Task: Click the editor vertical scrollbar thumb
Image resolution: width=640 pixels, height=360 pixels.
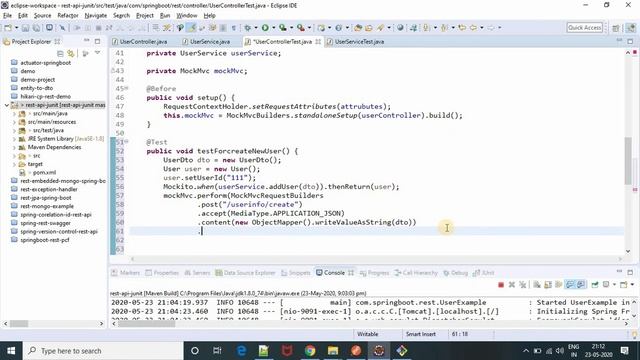Action: (628, 160)
